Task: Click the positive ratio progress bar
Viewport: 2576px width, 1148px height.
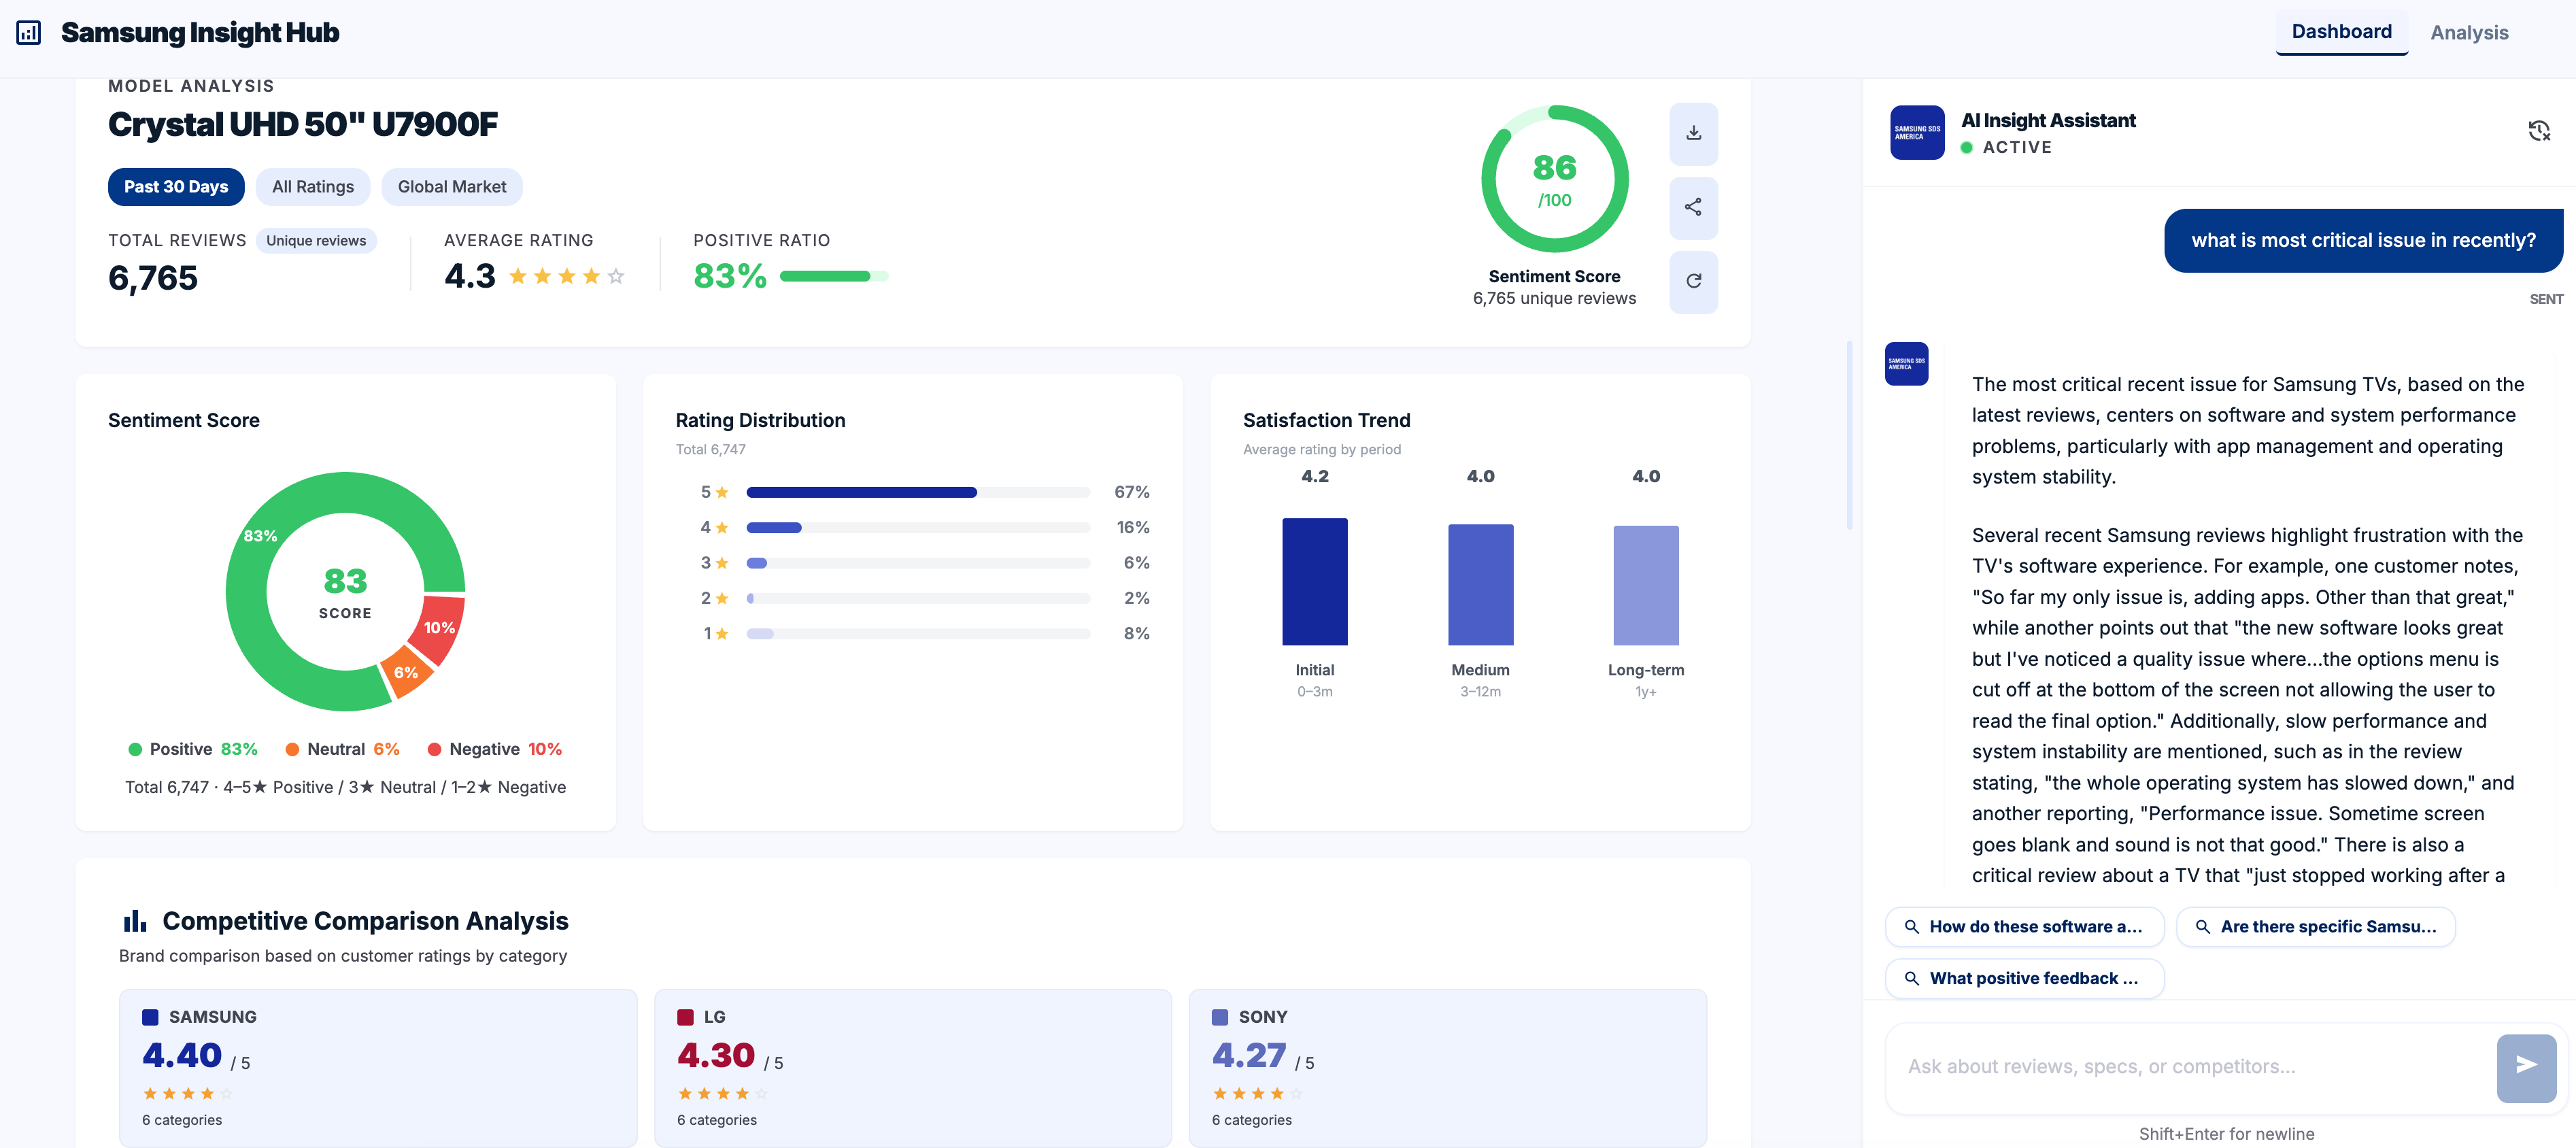Action: [833, 276]
